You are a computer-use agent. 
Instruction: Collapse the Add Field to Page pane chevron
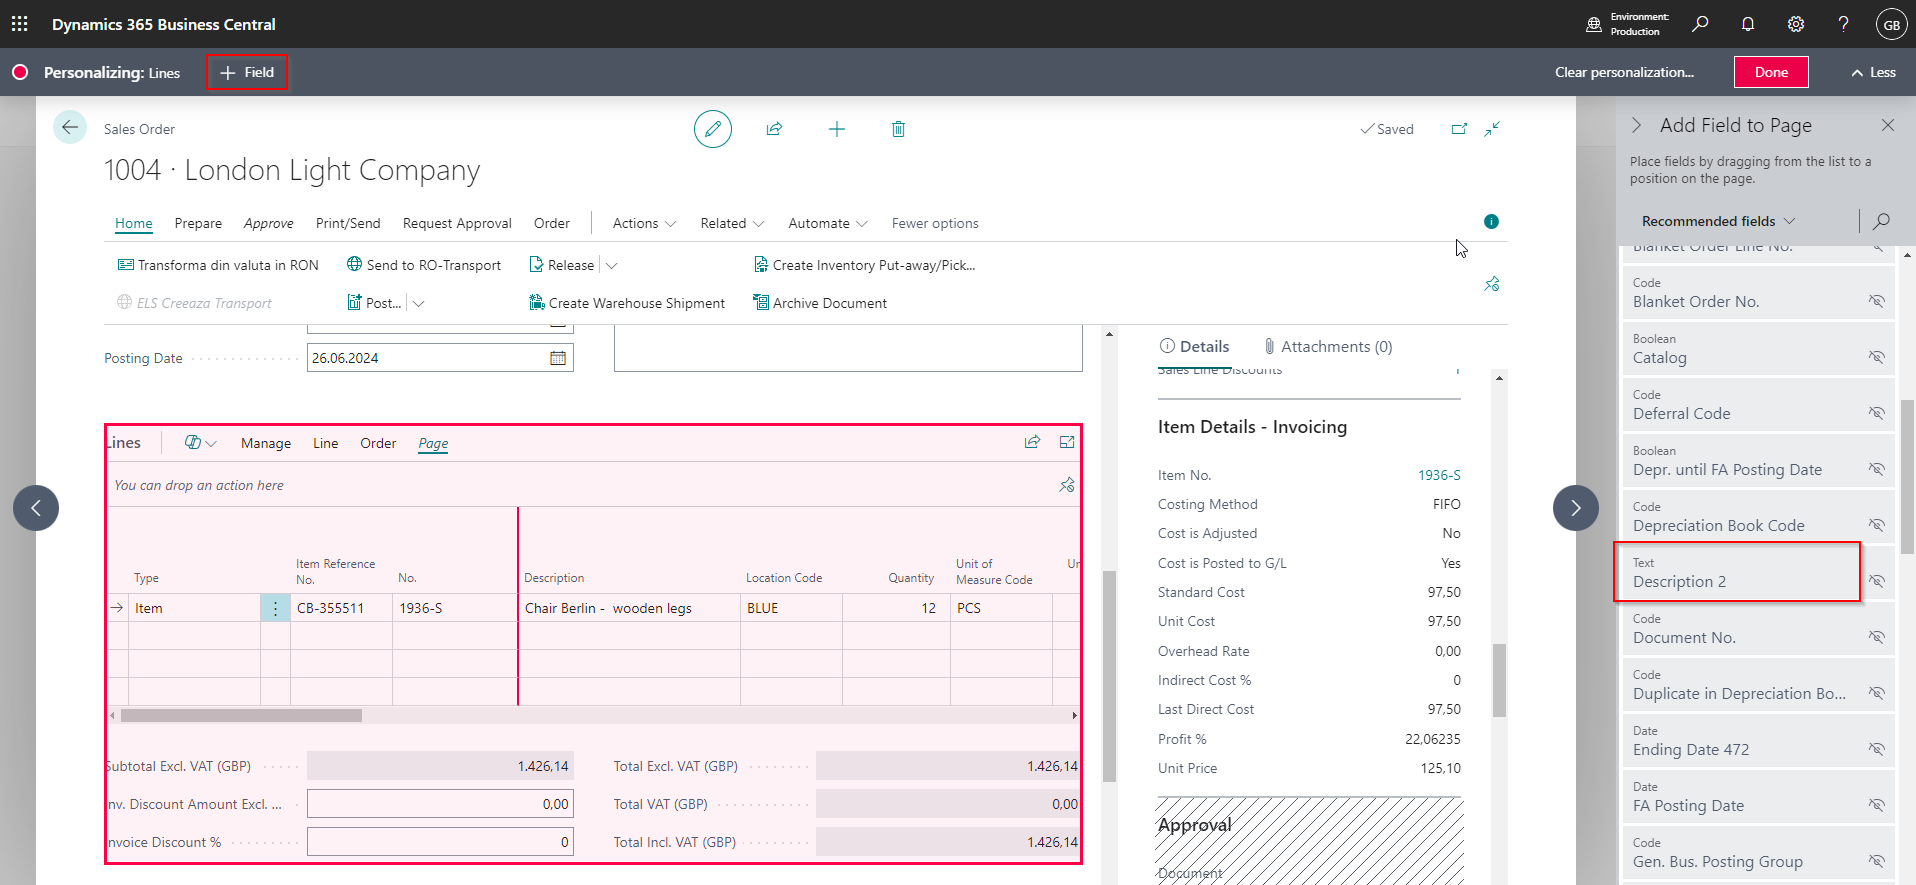(x=1637, y=125)
